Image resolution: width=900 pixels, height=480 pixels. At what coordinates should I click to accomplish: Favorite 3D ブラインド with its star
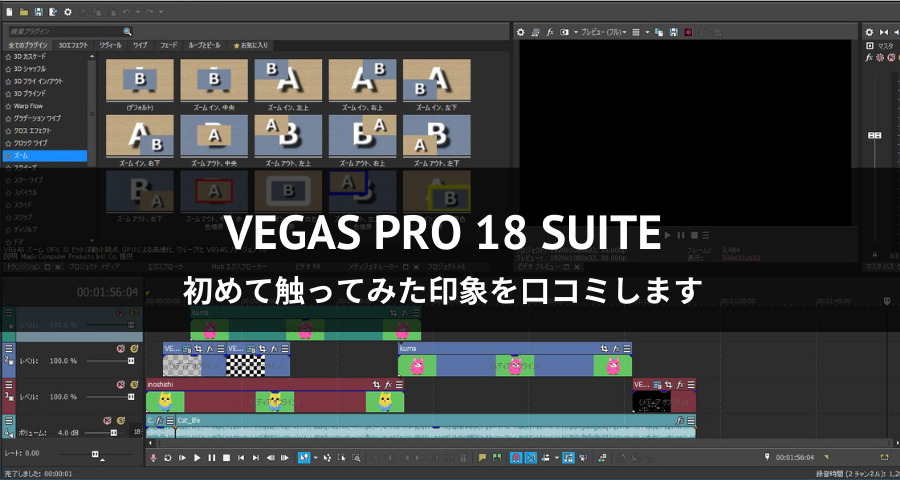[8, 94]
